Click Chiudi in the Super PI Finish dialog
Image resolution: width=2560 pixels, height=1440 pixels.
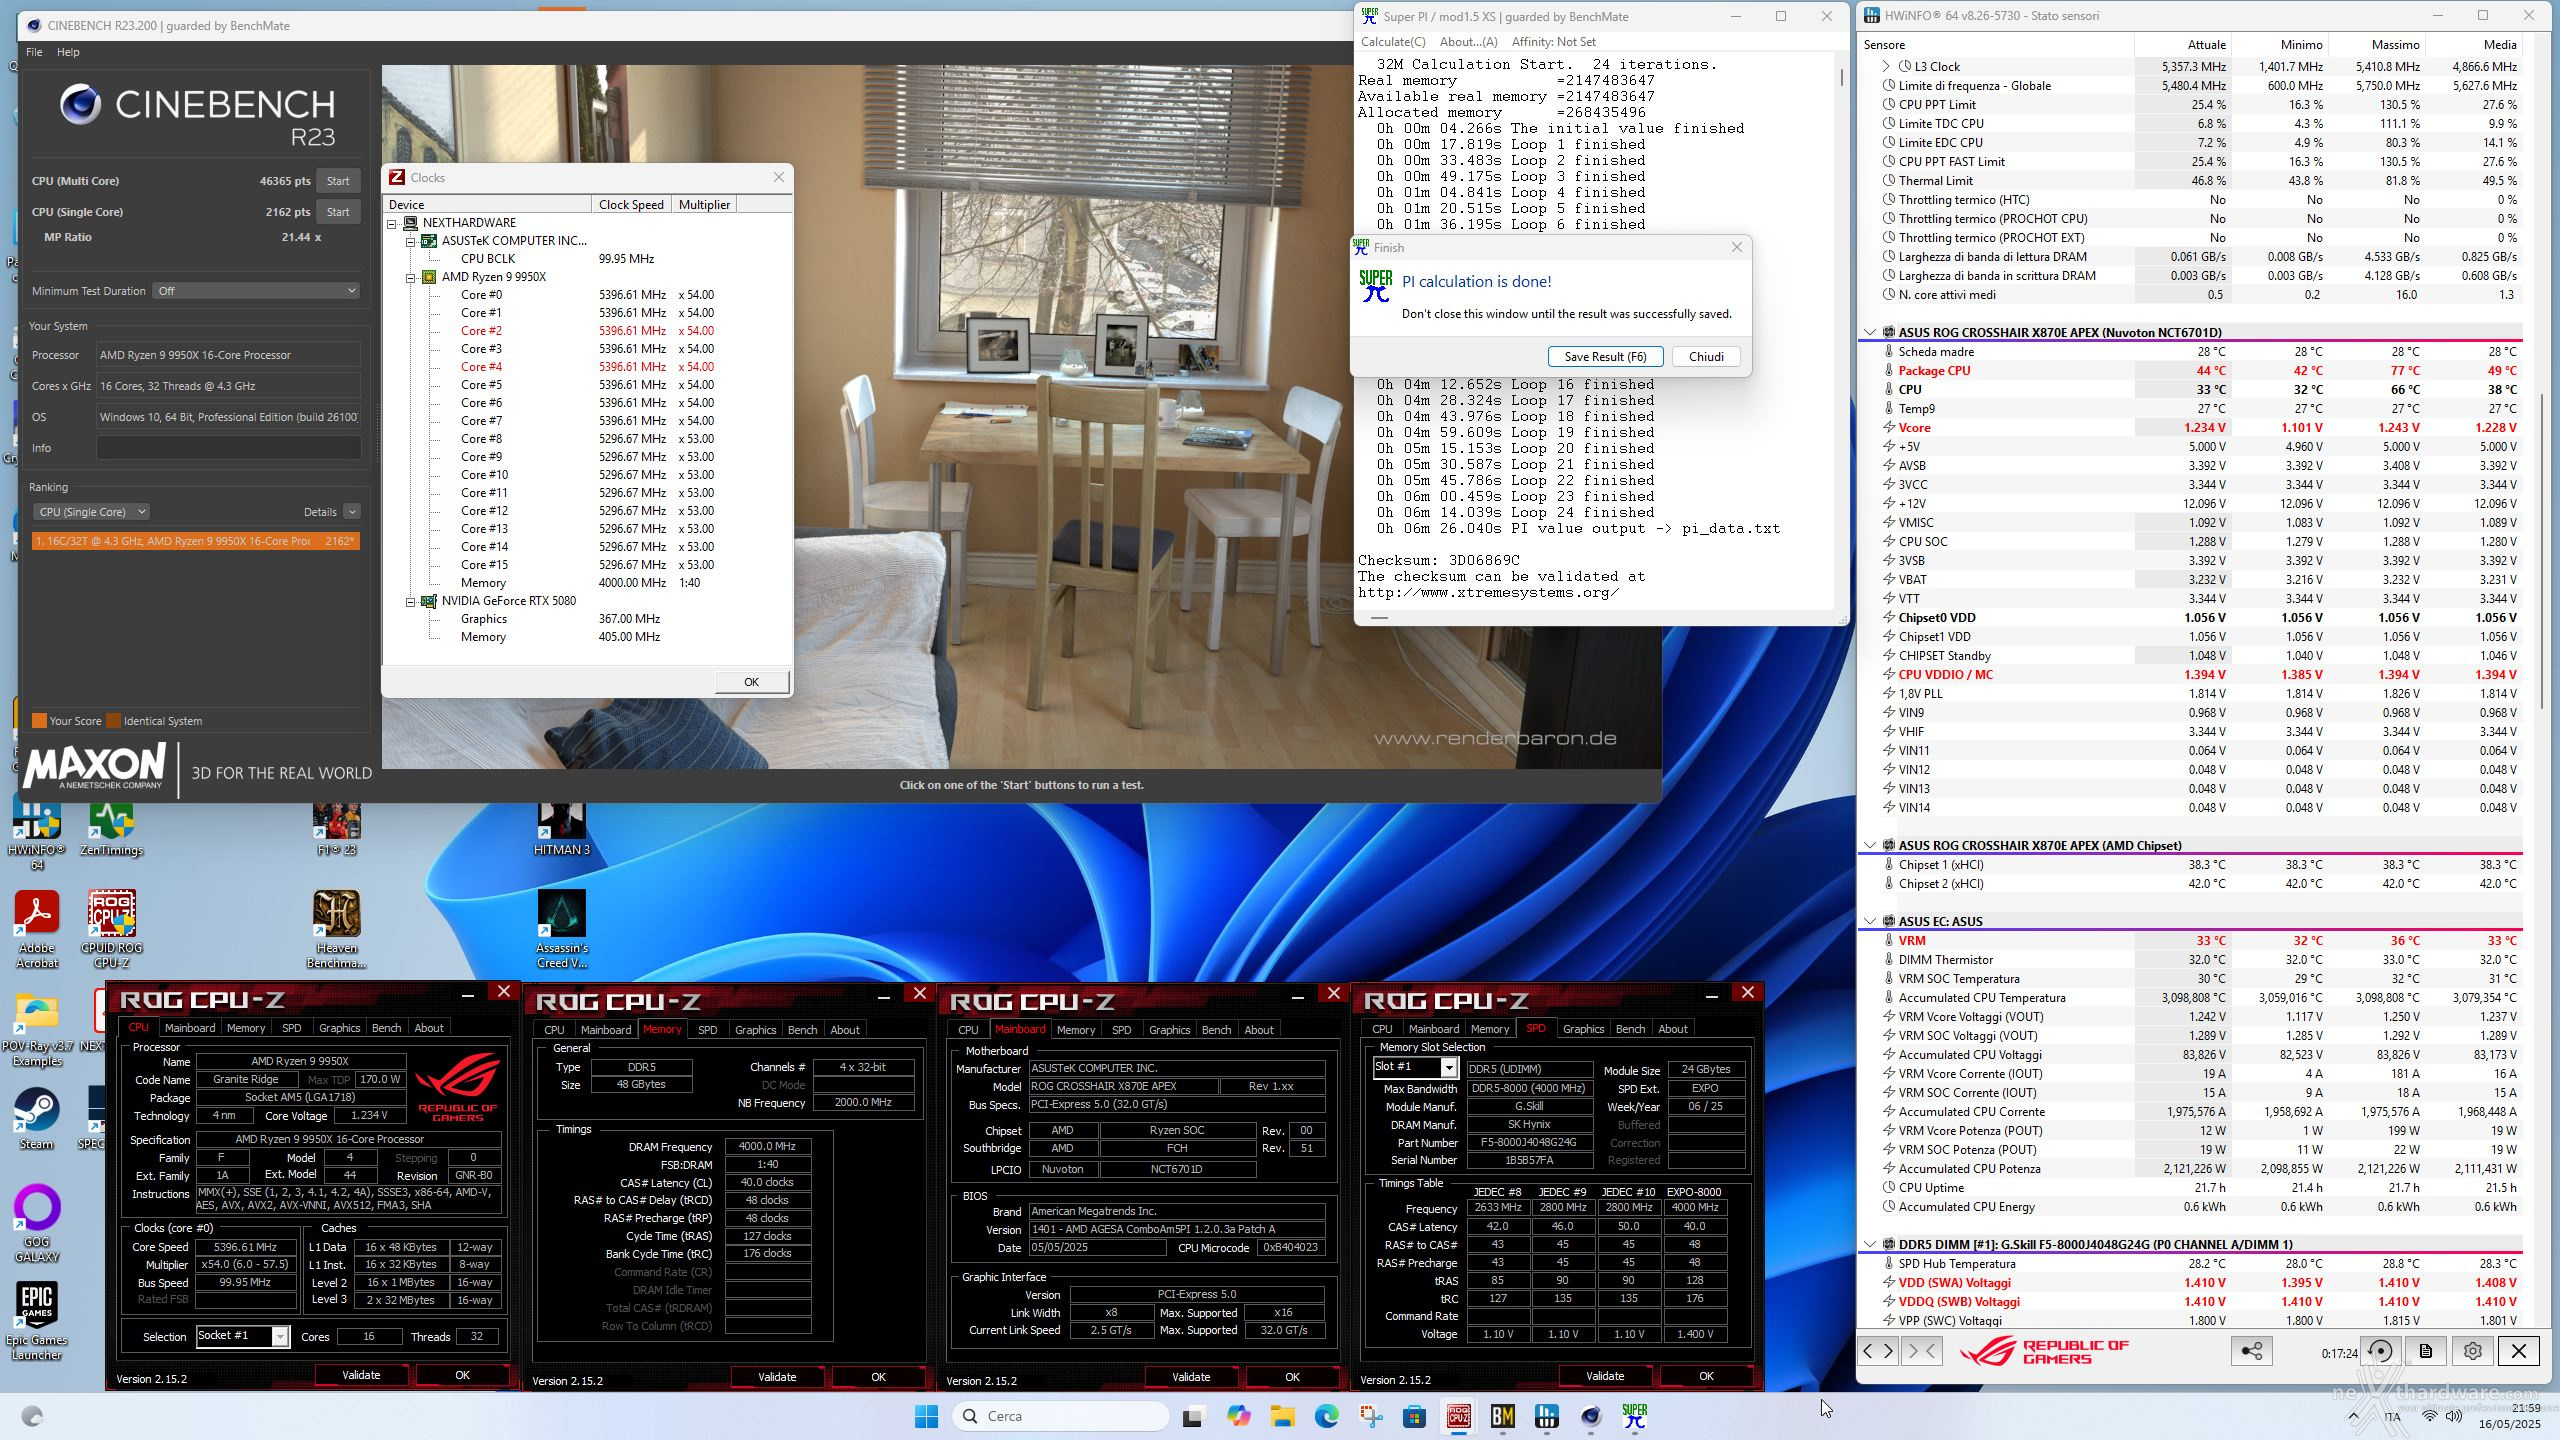pyautogui.click(x=1706, y=357)
